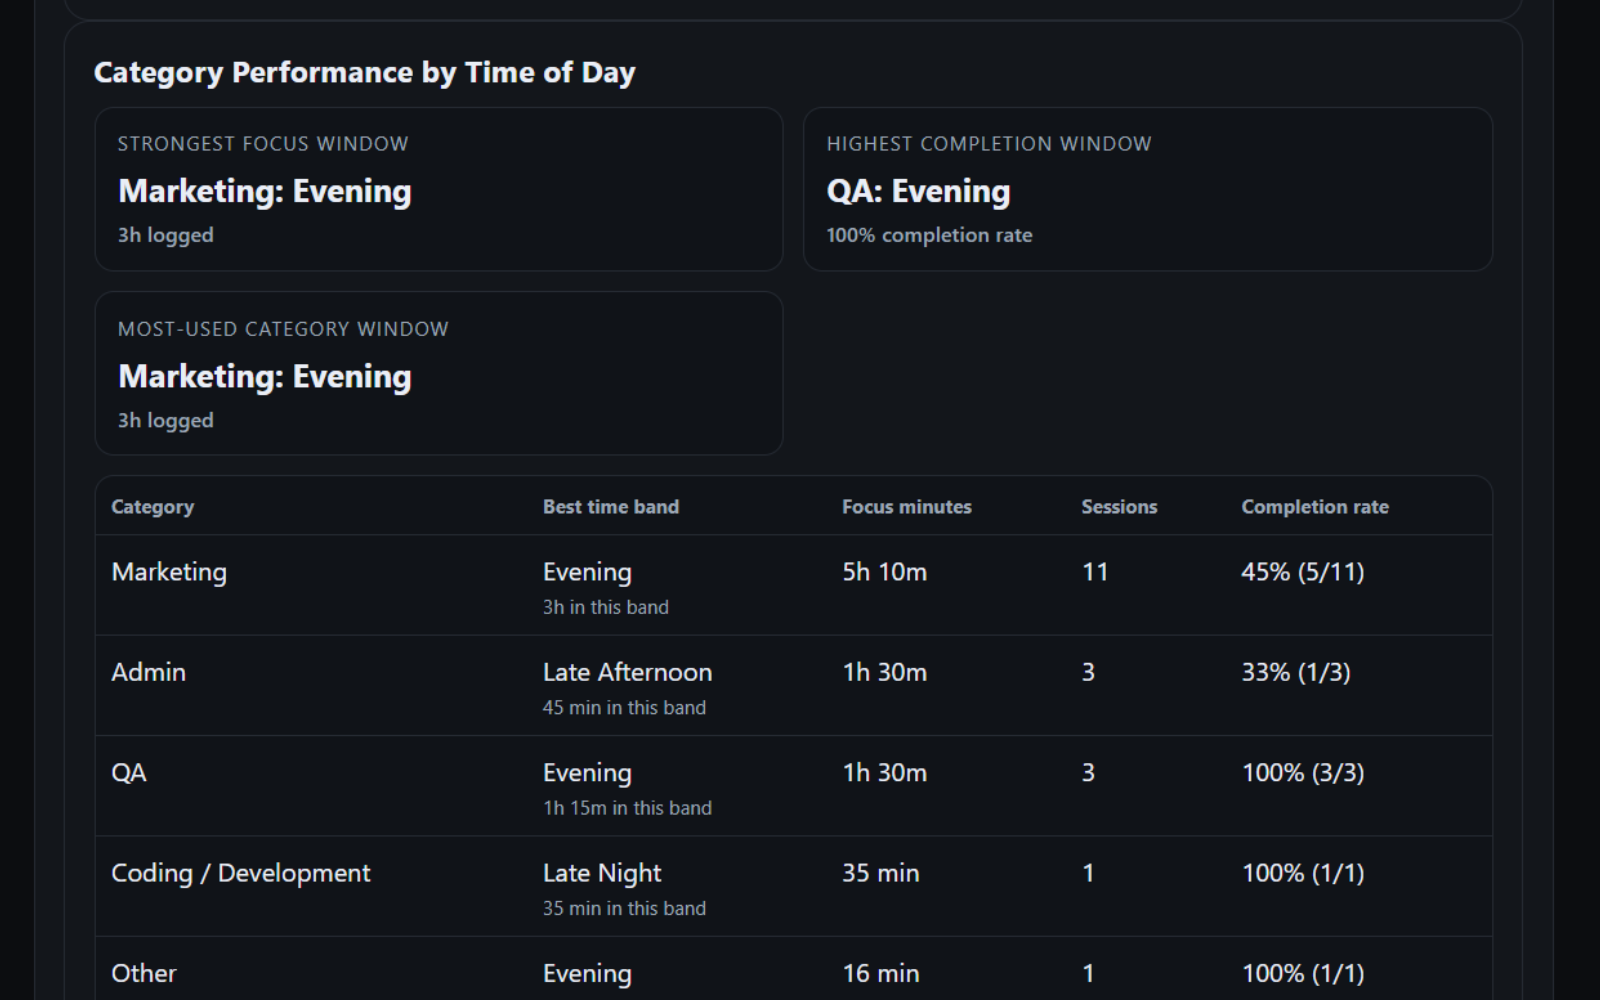1600x1000 pixels.
Task: Click QA: Evening heading text
Action: click(917, 190)
